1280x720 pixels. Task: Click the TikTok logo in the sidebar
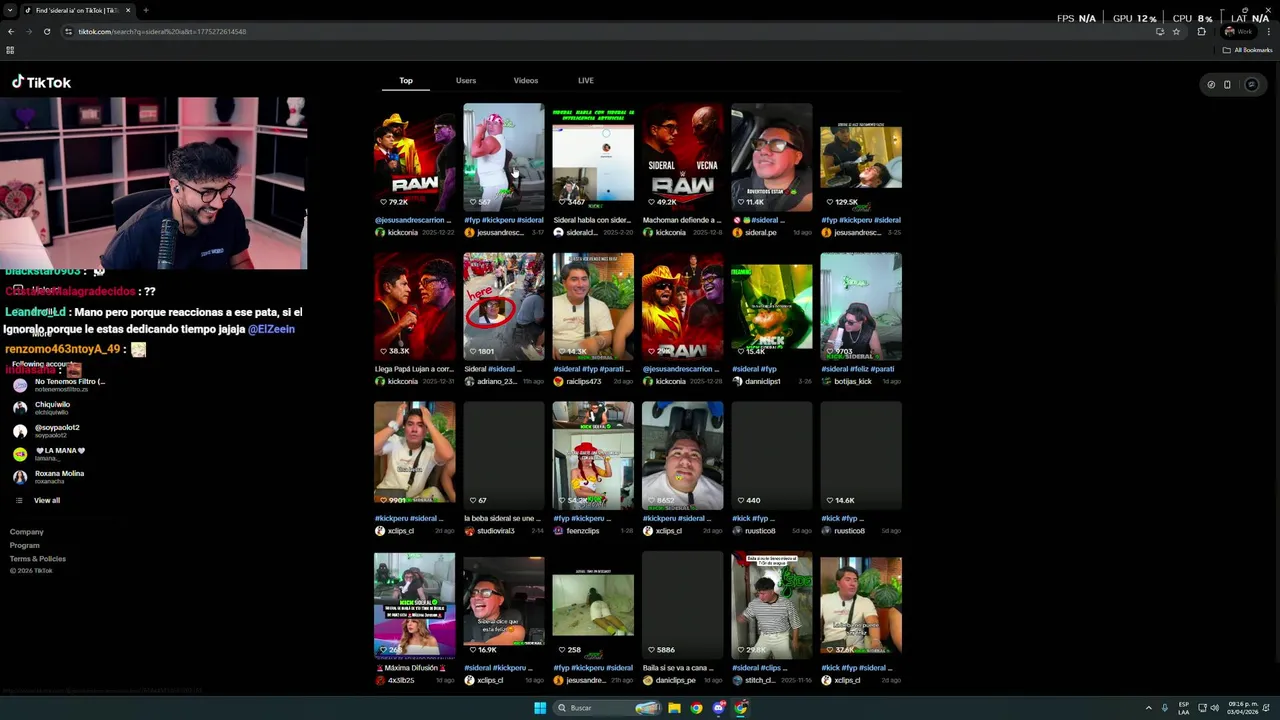click(x=41, y=82)
